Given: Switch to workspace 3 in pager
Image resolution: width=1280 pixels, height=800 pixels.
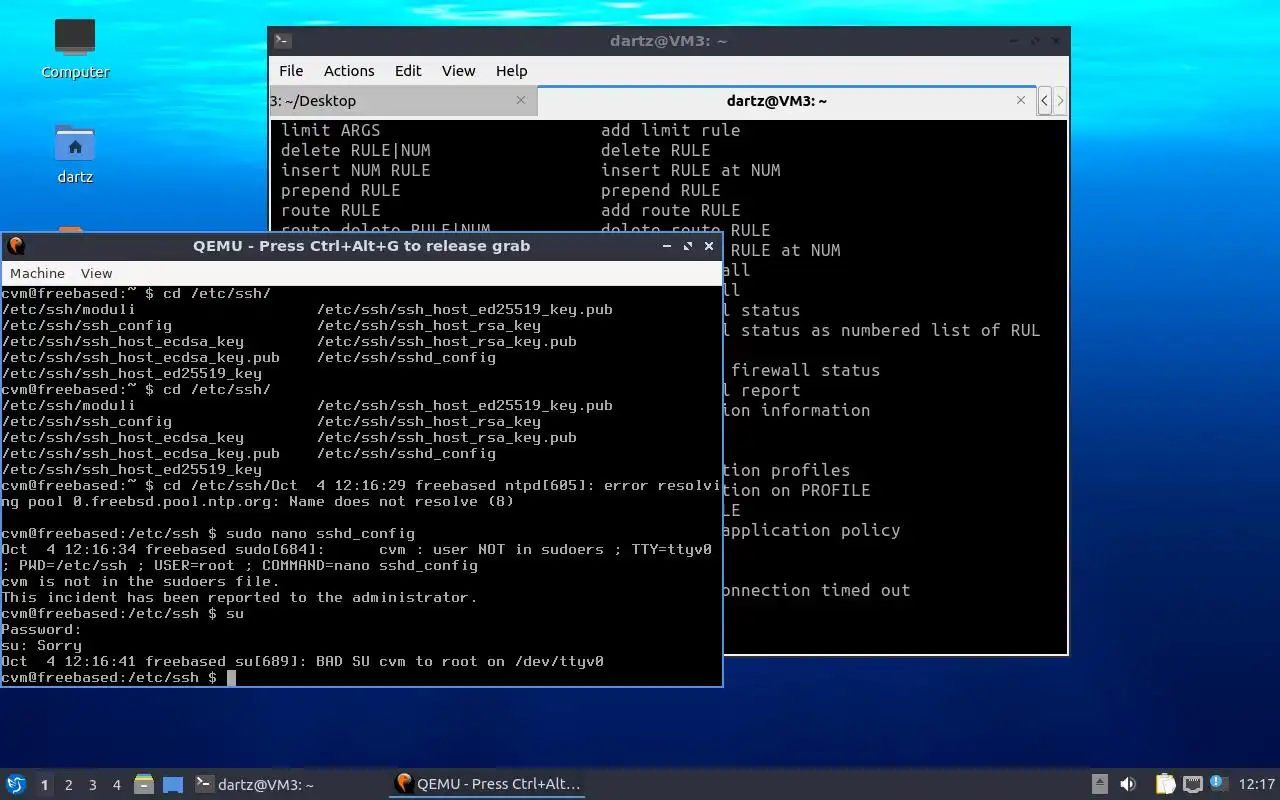Looking at the screenshot, I should tap(92, 785).
